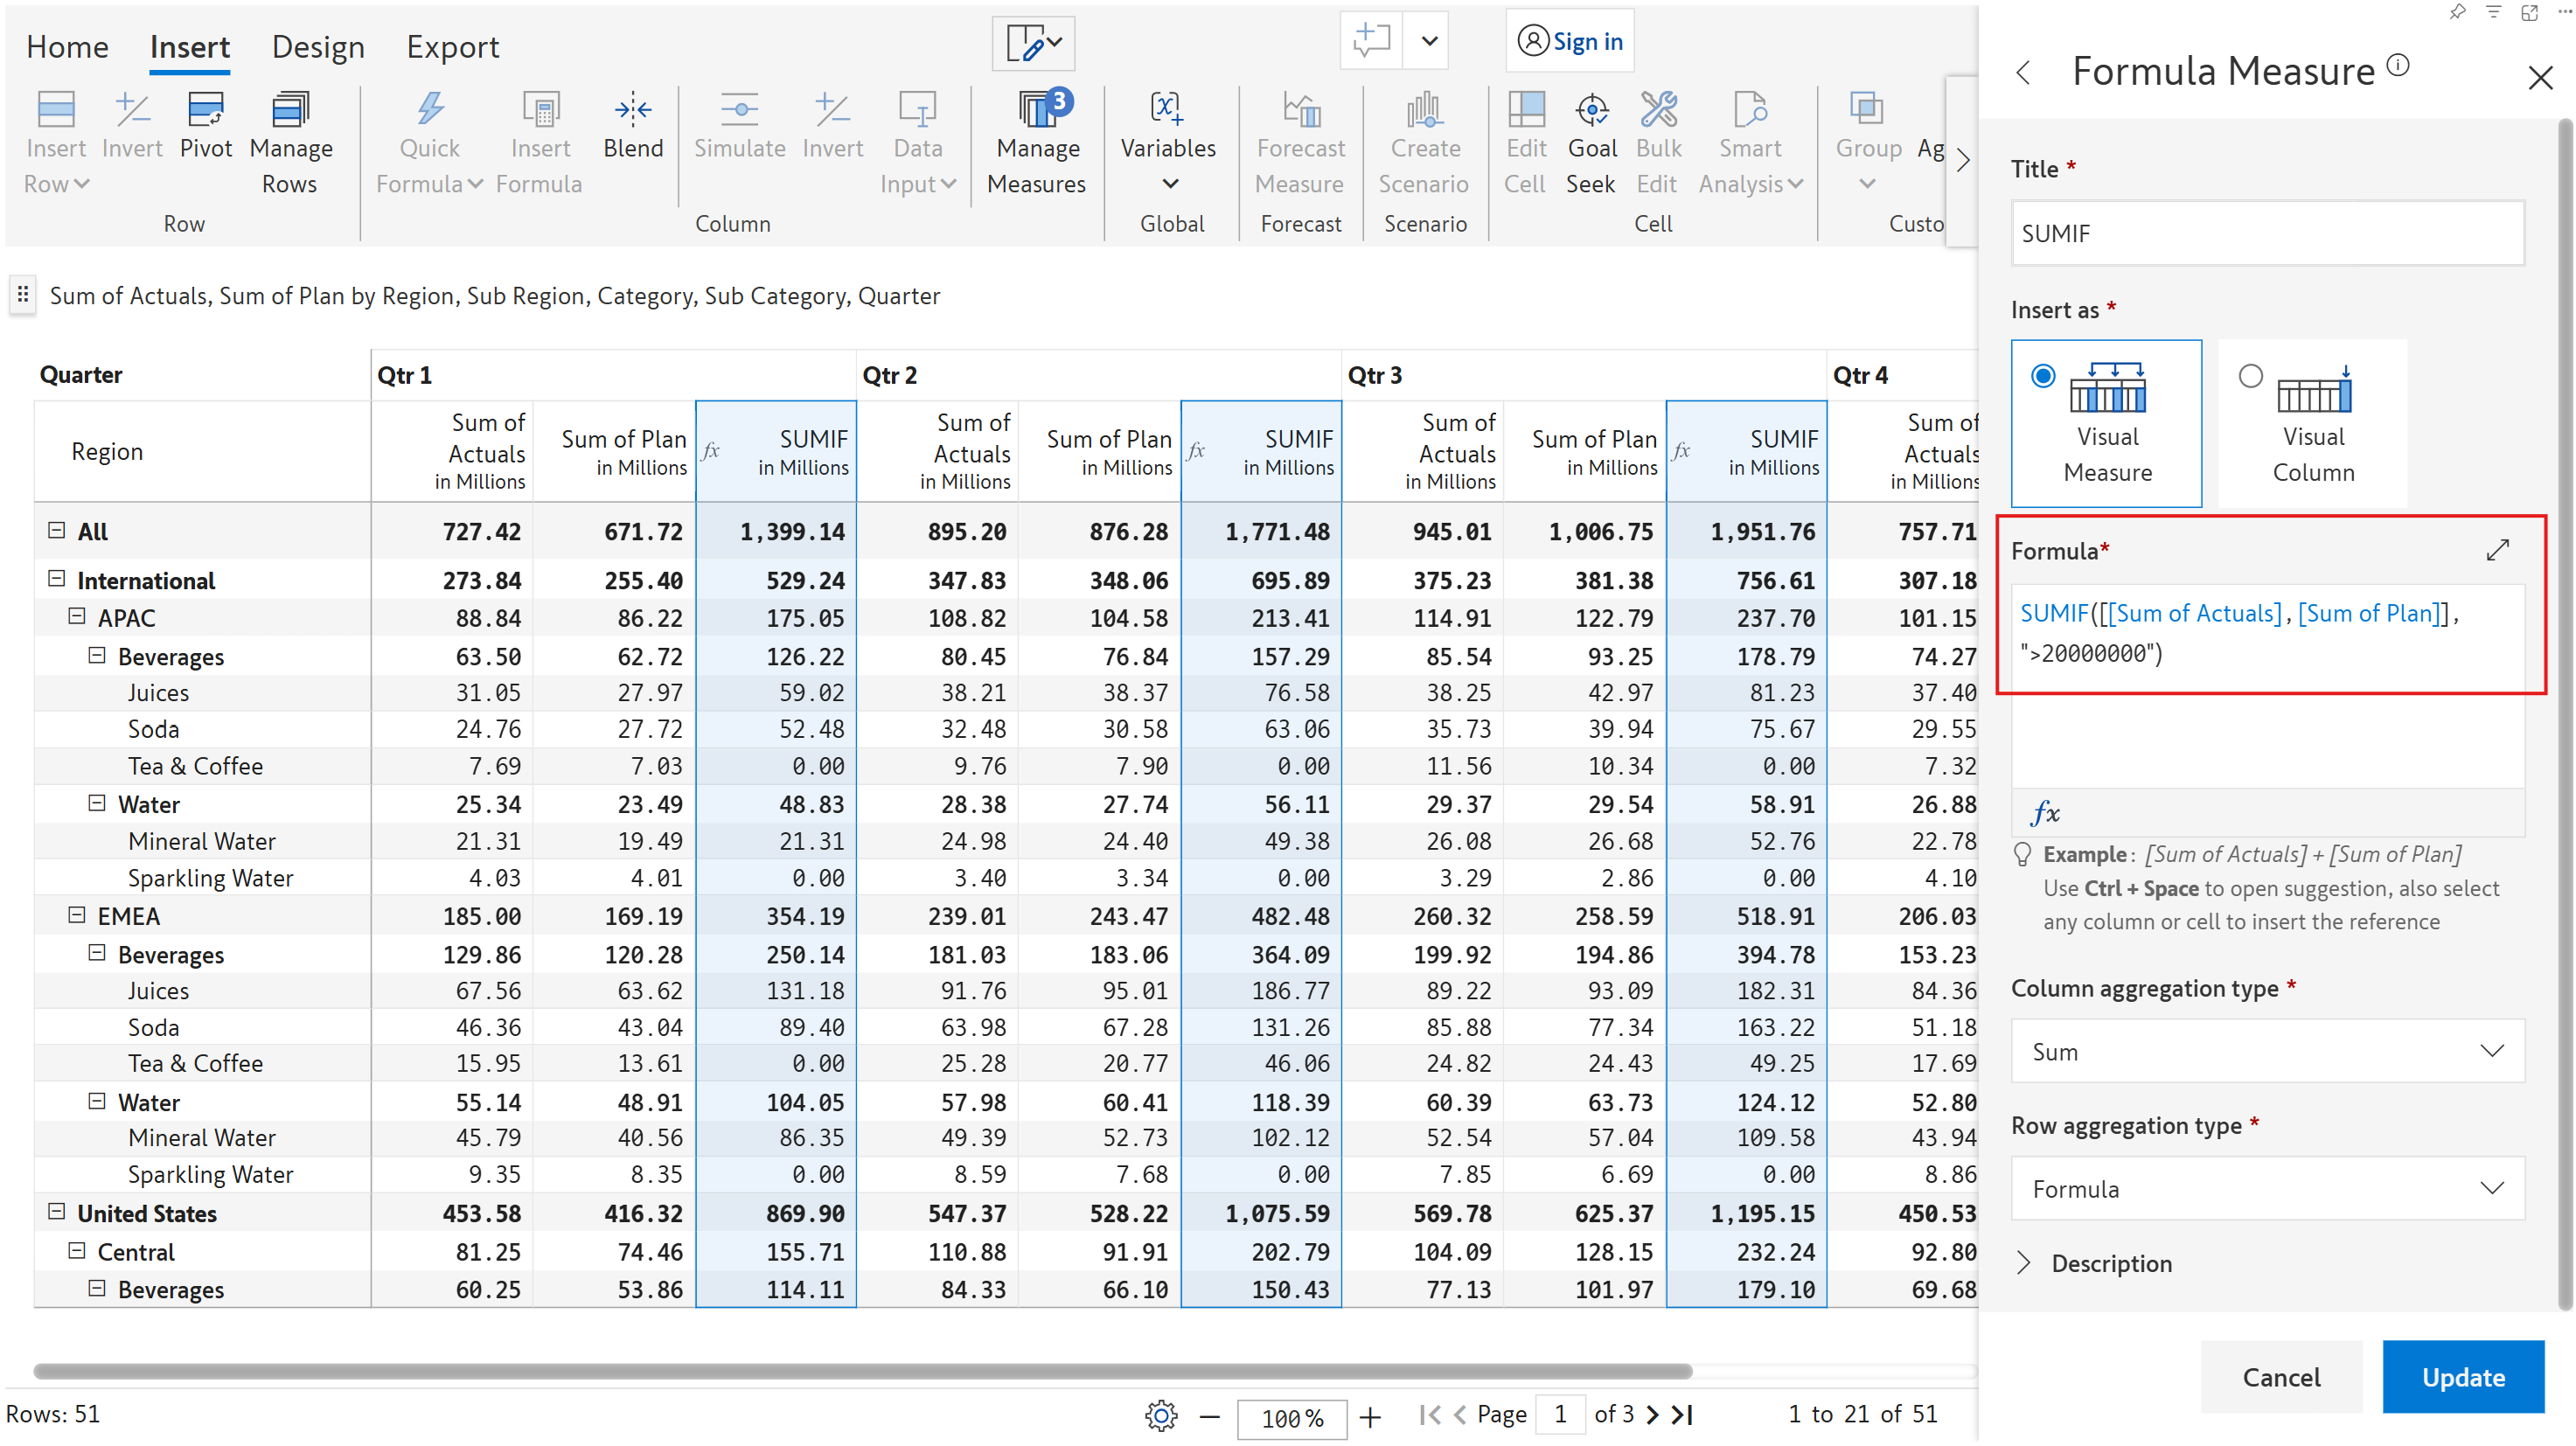This screenshot has width=2576, height=1446.
Task: Click the Cancel button
Action: coord(2281,1377)
